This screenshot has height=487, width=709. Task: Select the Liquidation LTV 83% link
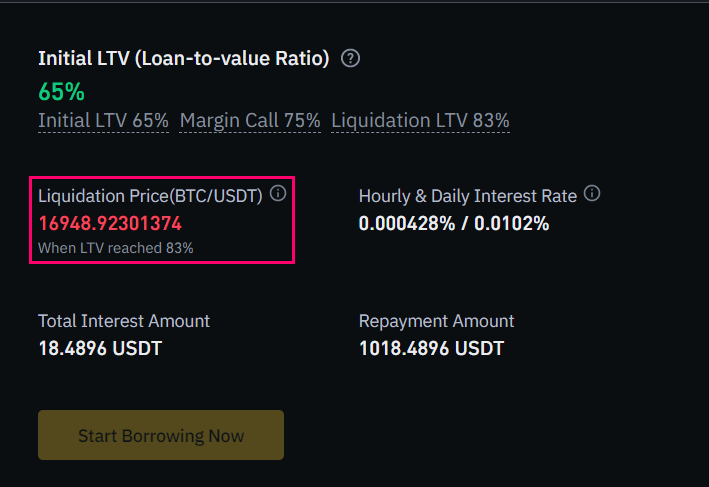pyautogui.click(x=421, y=121)
